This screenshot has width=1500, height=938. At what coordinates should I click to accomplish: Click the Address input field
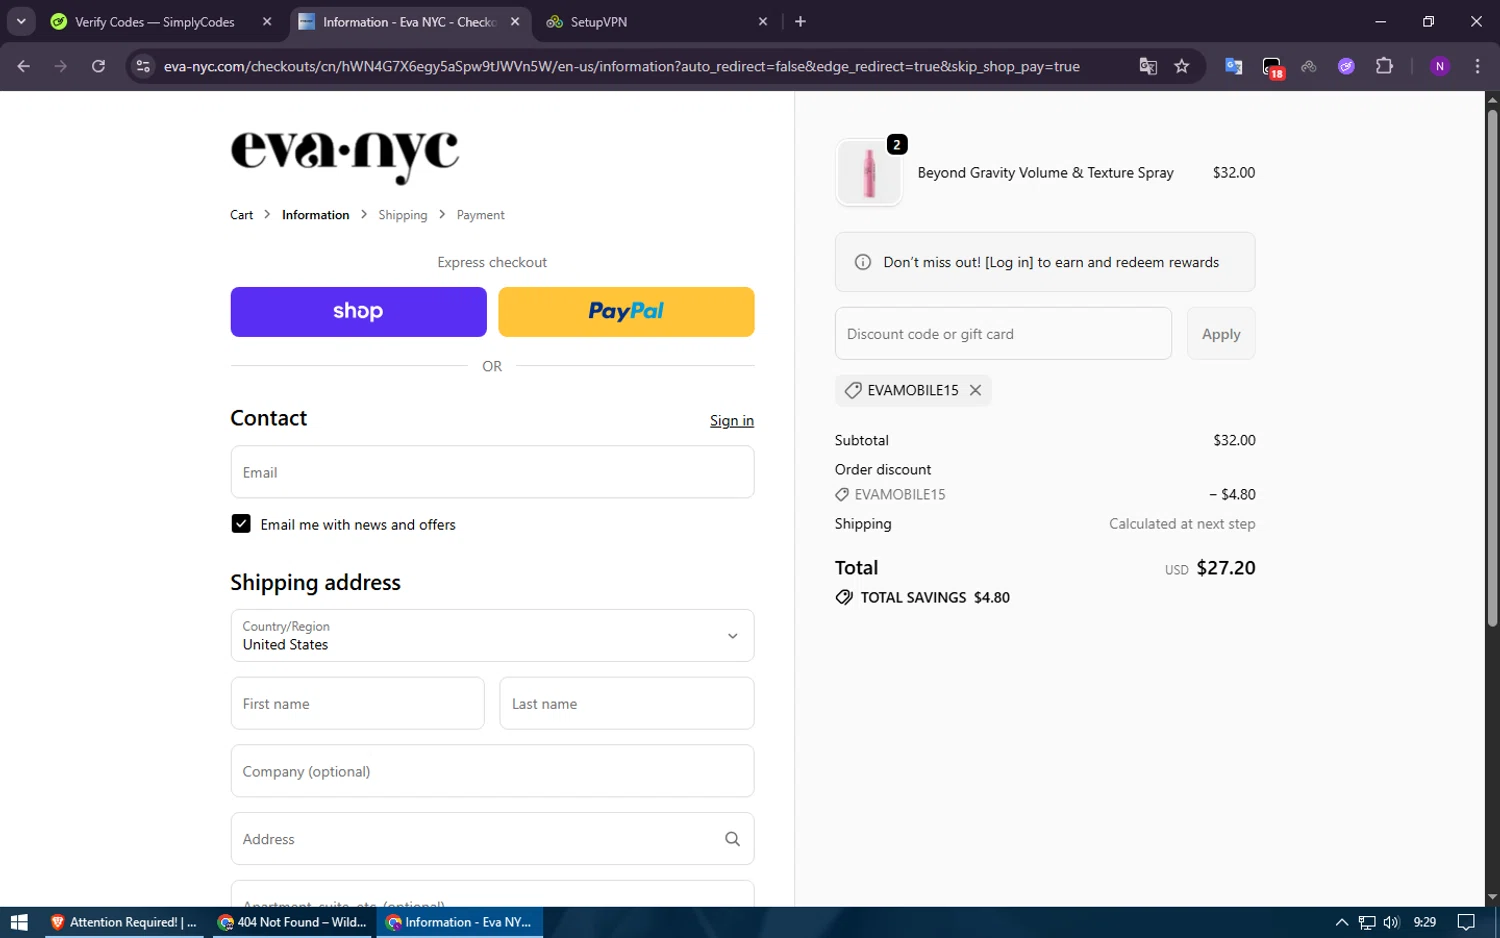coord(492,839)
